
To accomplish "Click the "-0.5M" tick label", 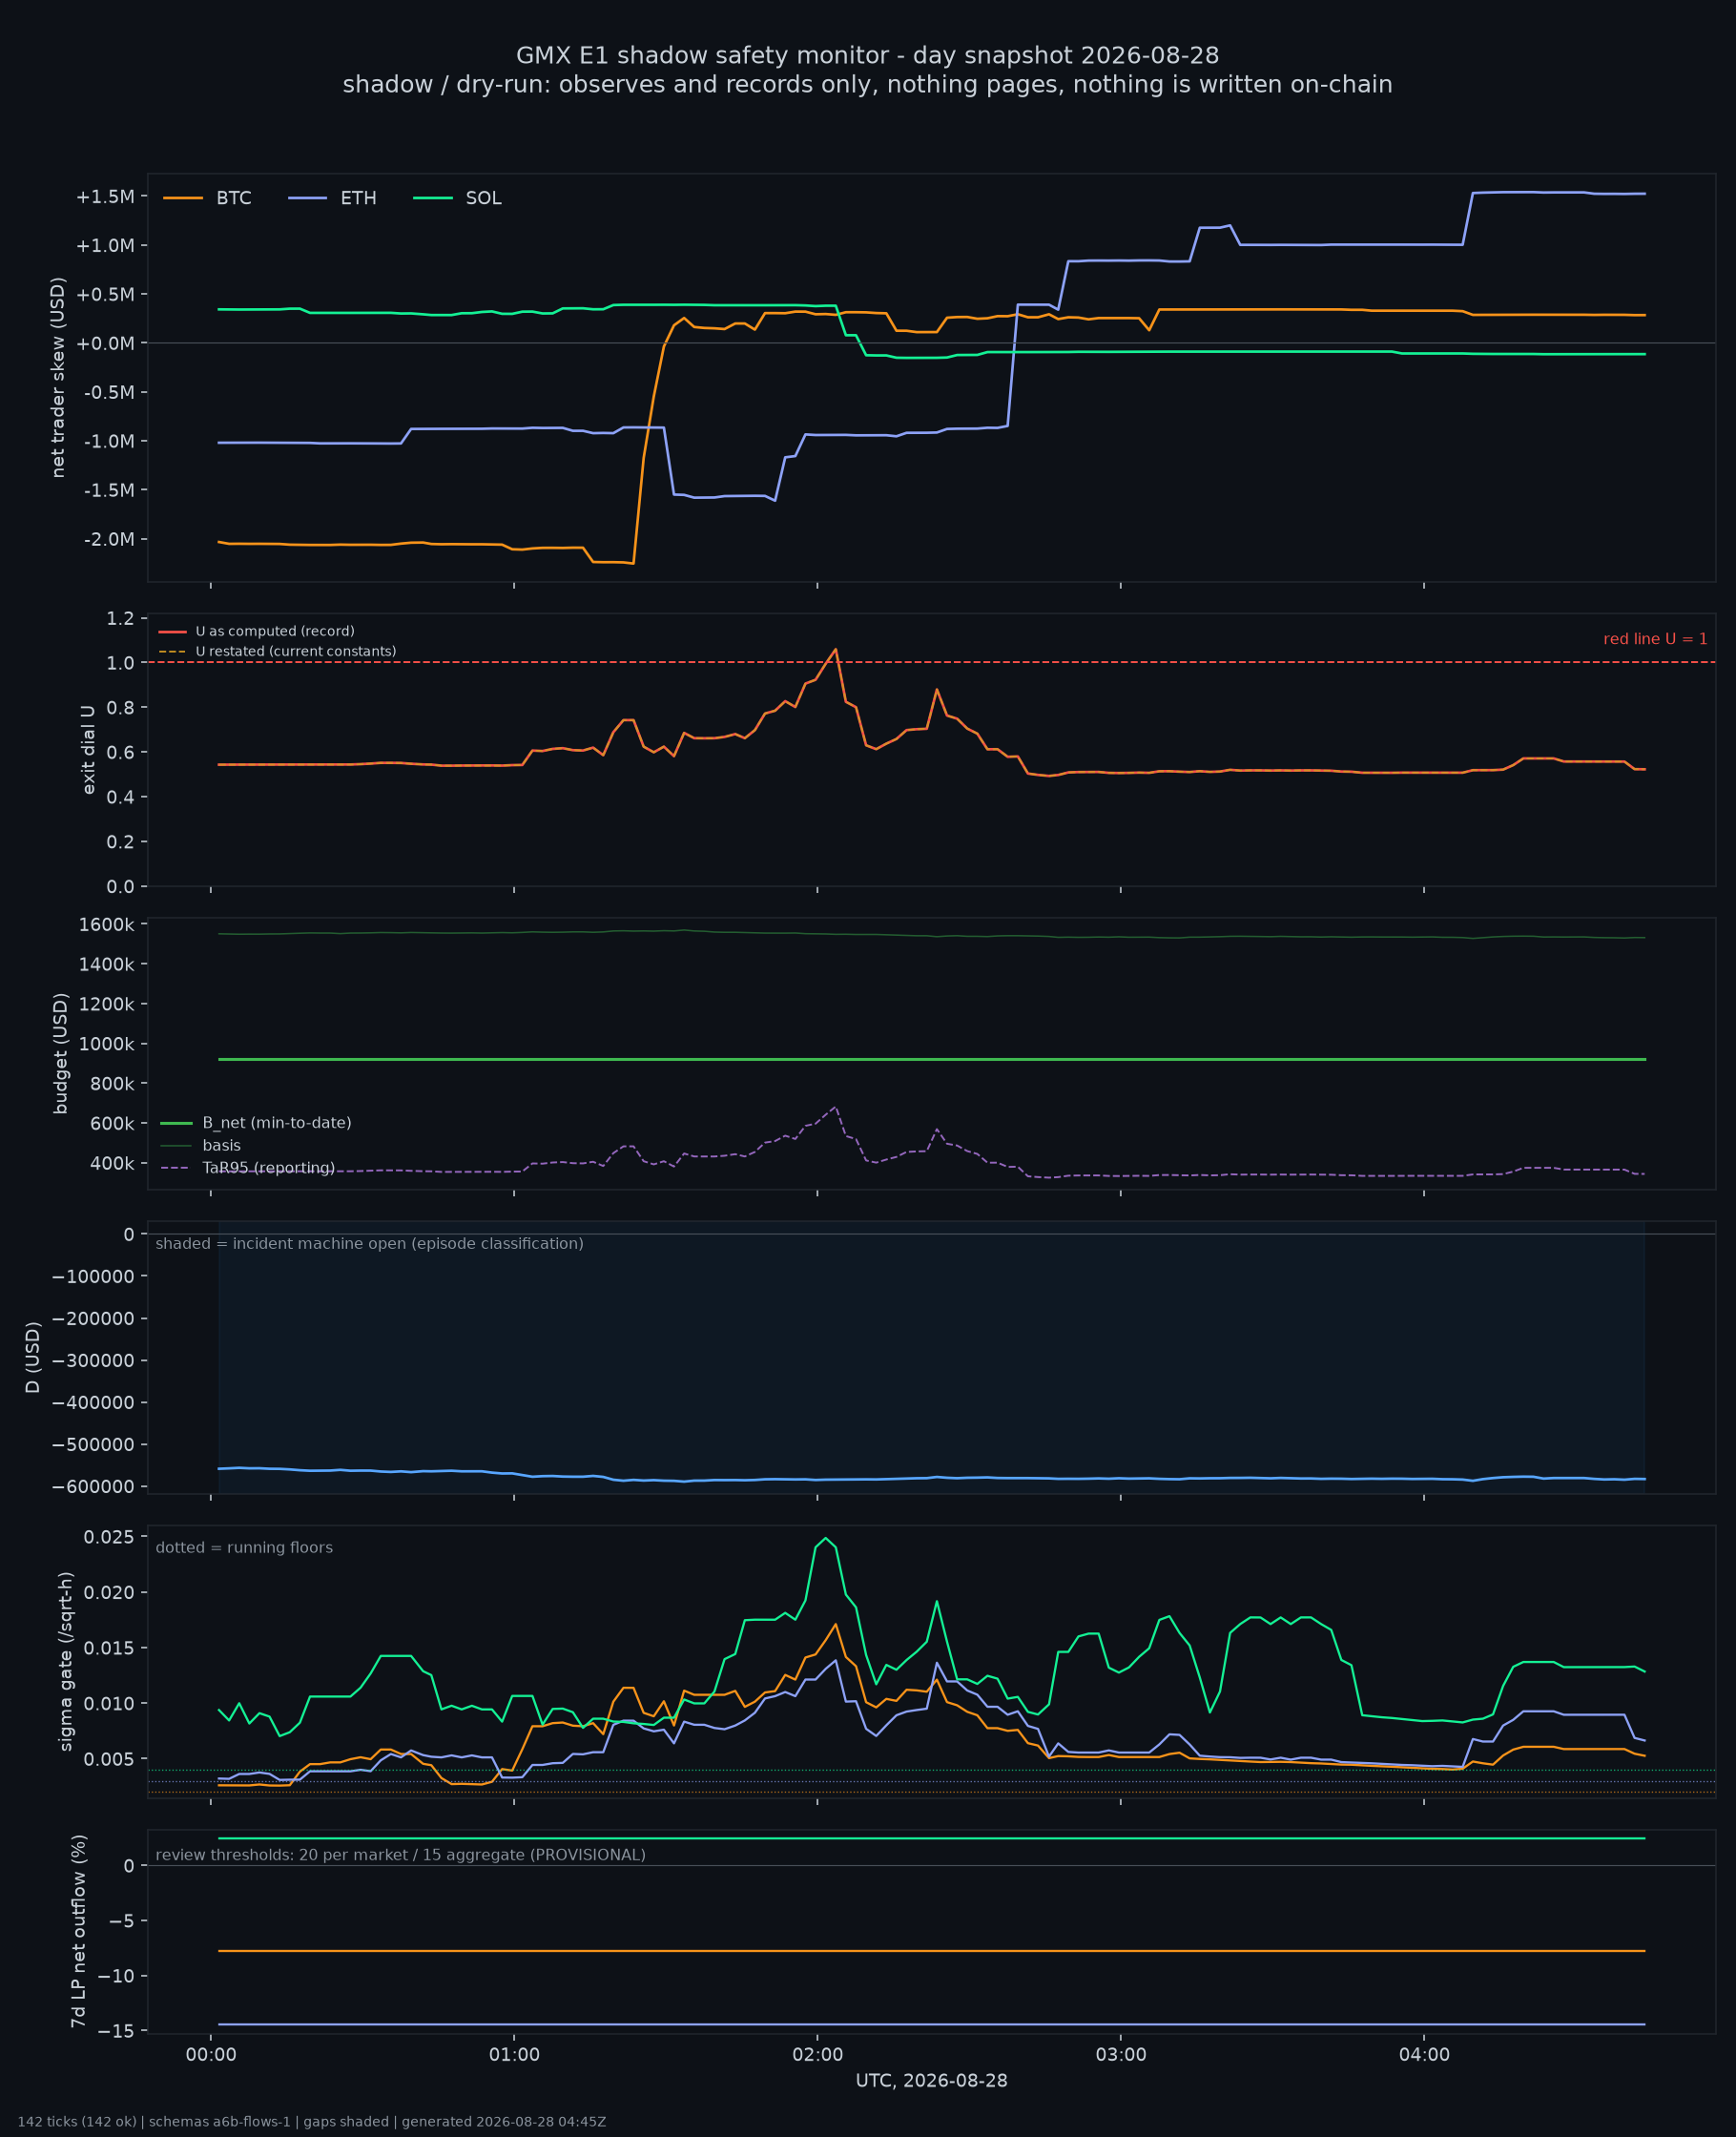I will pyautogui.click(x=108, y=393).
